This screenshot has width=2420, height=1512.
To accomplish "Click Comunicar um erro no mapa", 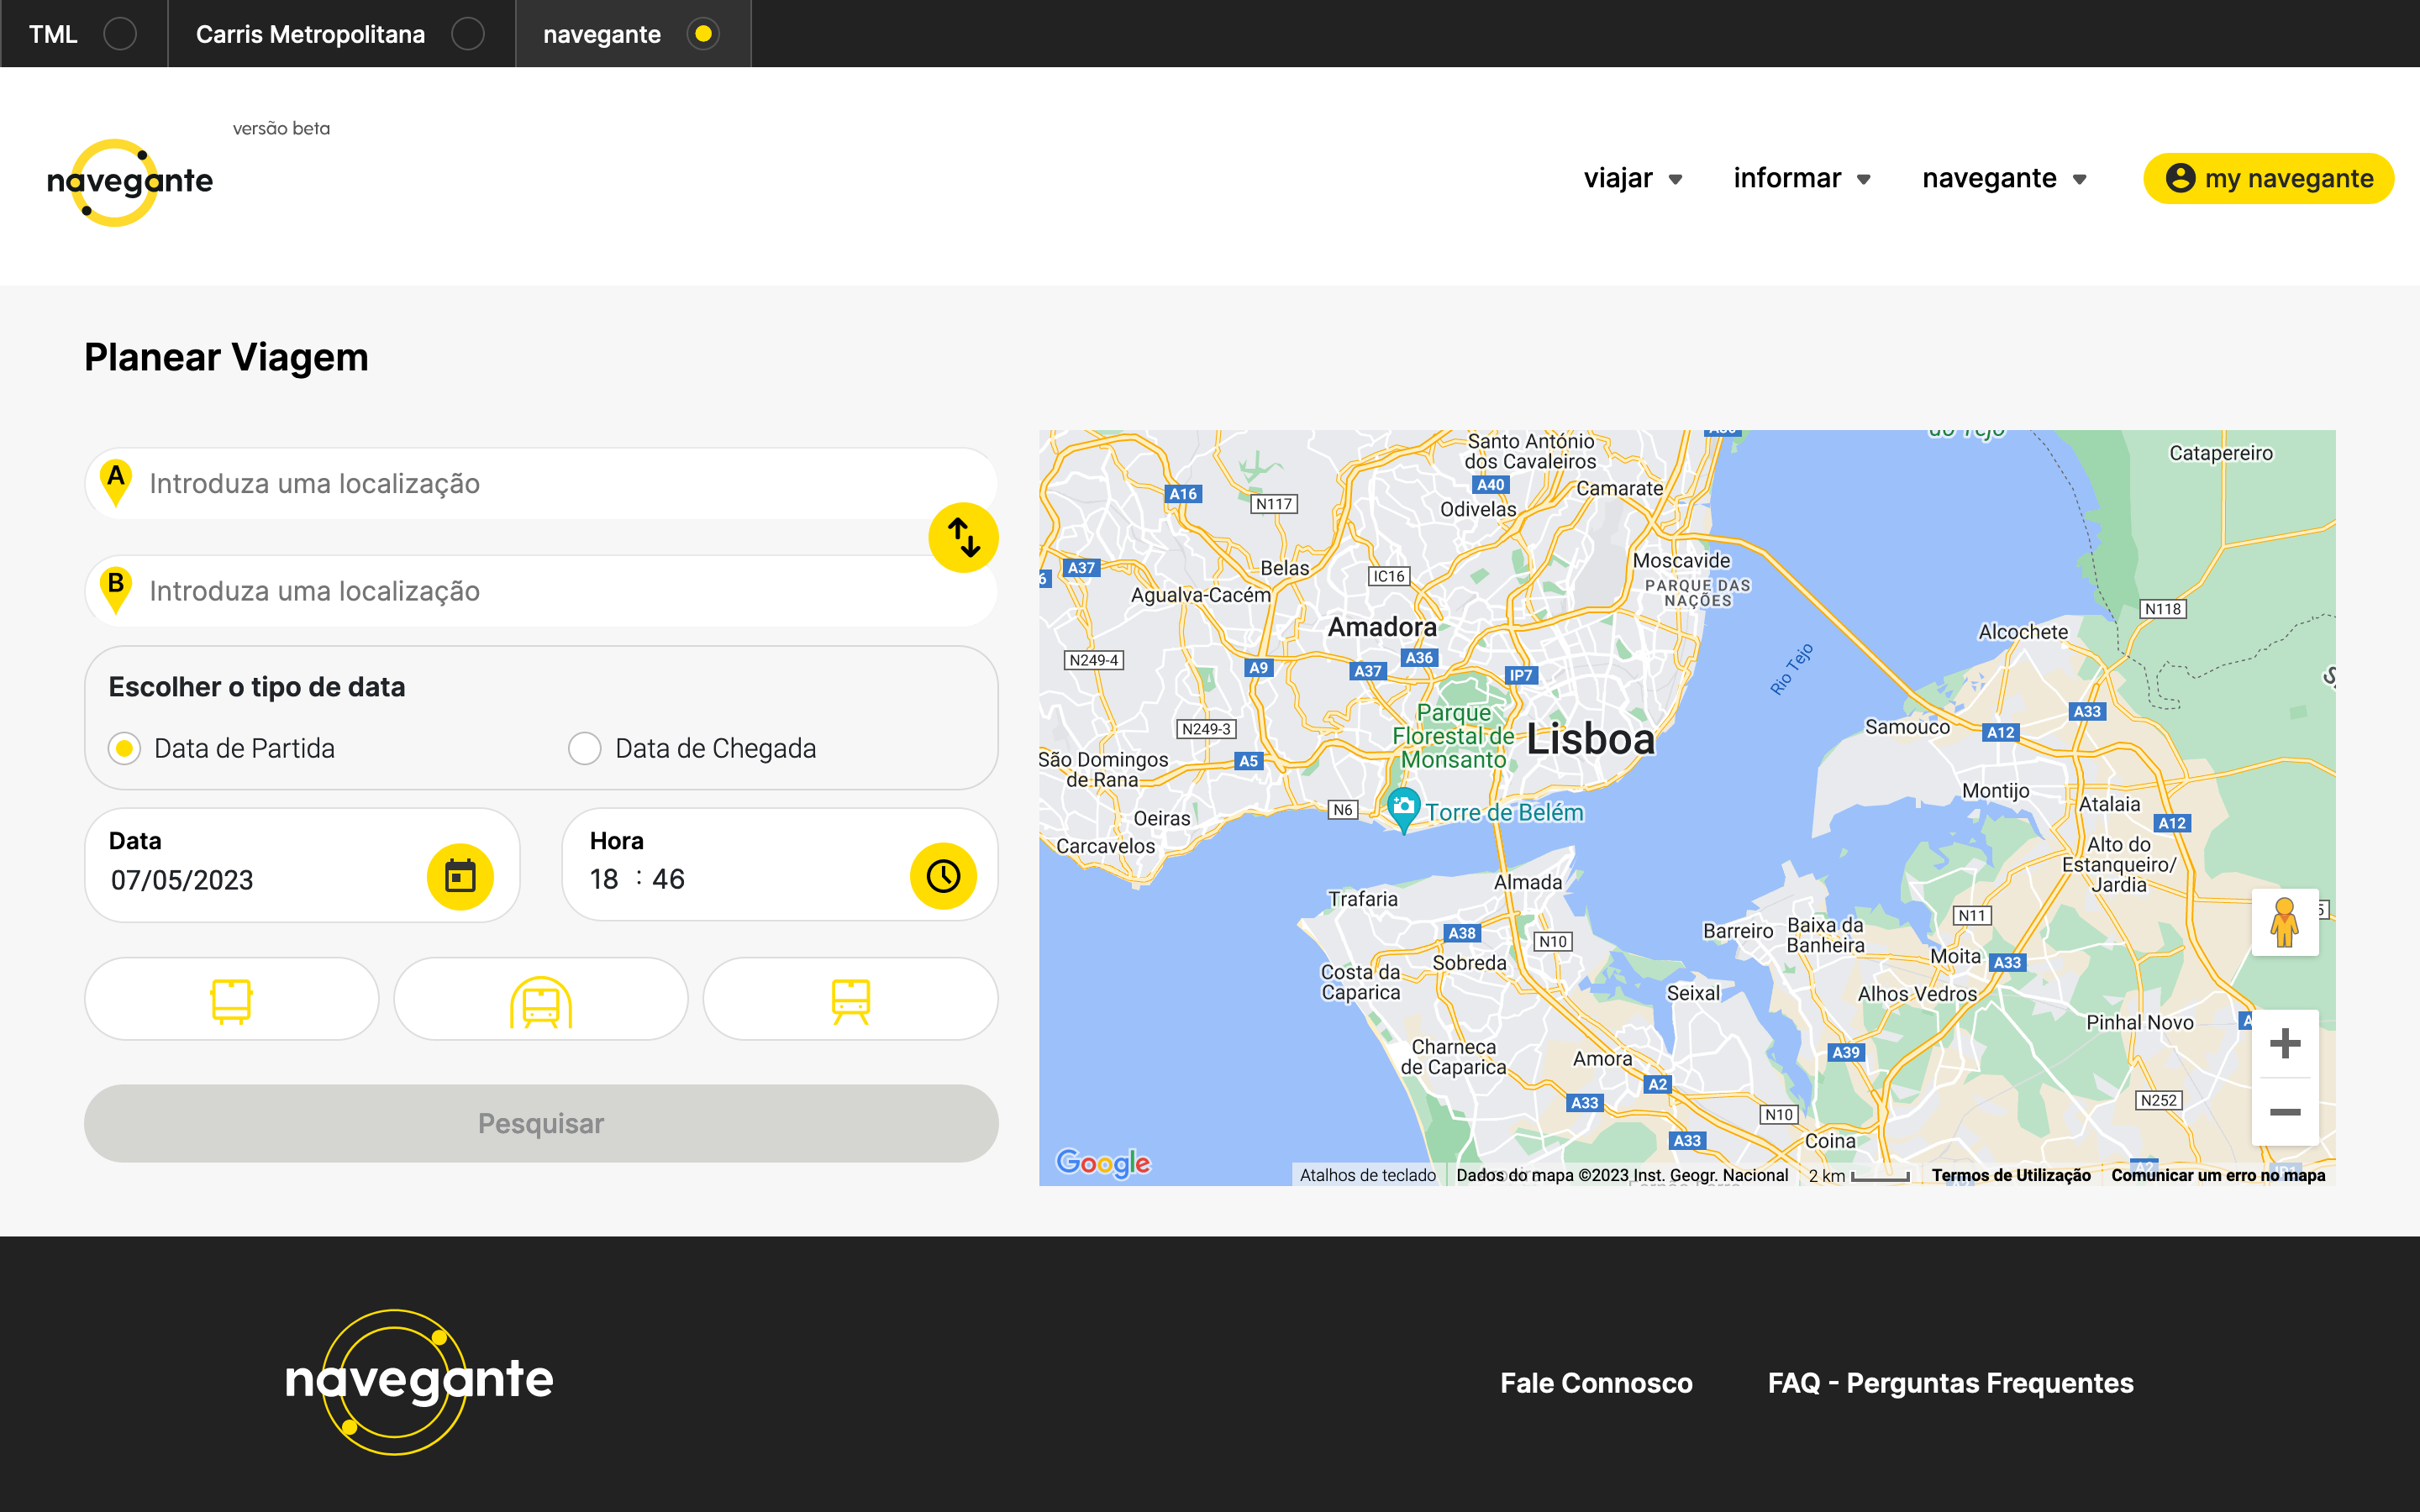I will pos(2218,1175).
